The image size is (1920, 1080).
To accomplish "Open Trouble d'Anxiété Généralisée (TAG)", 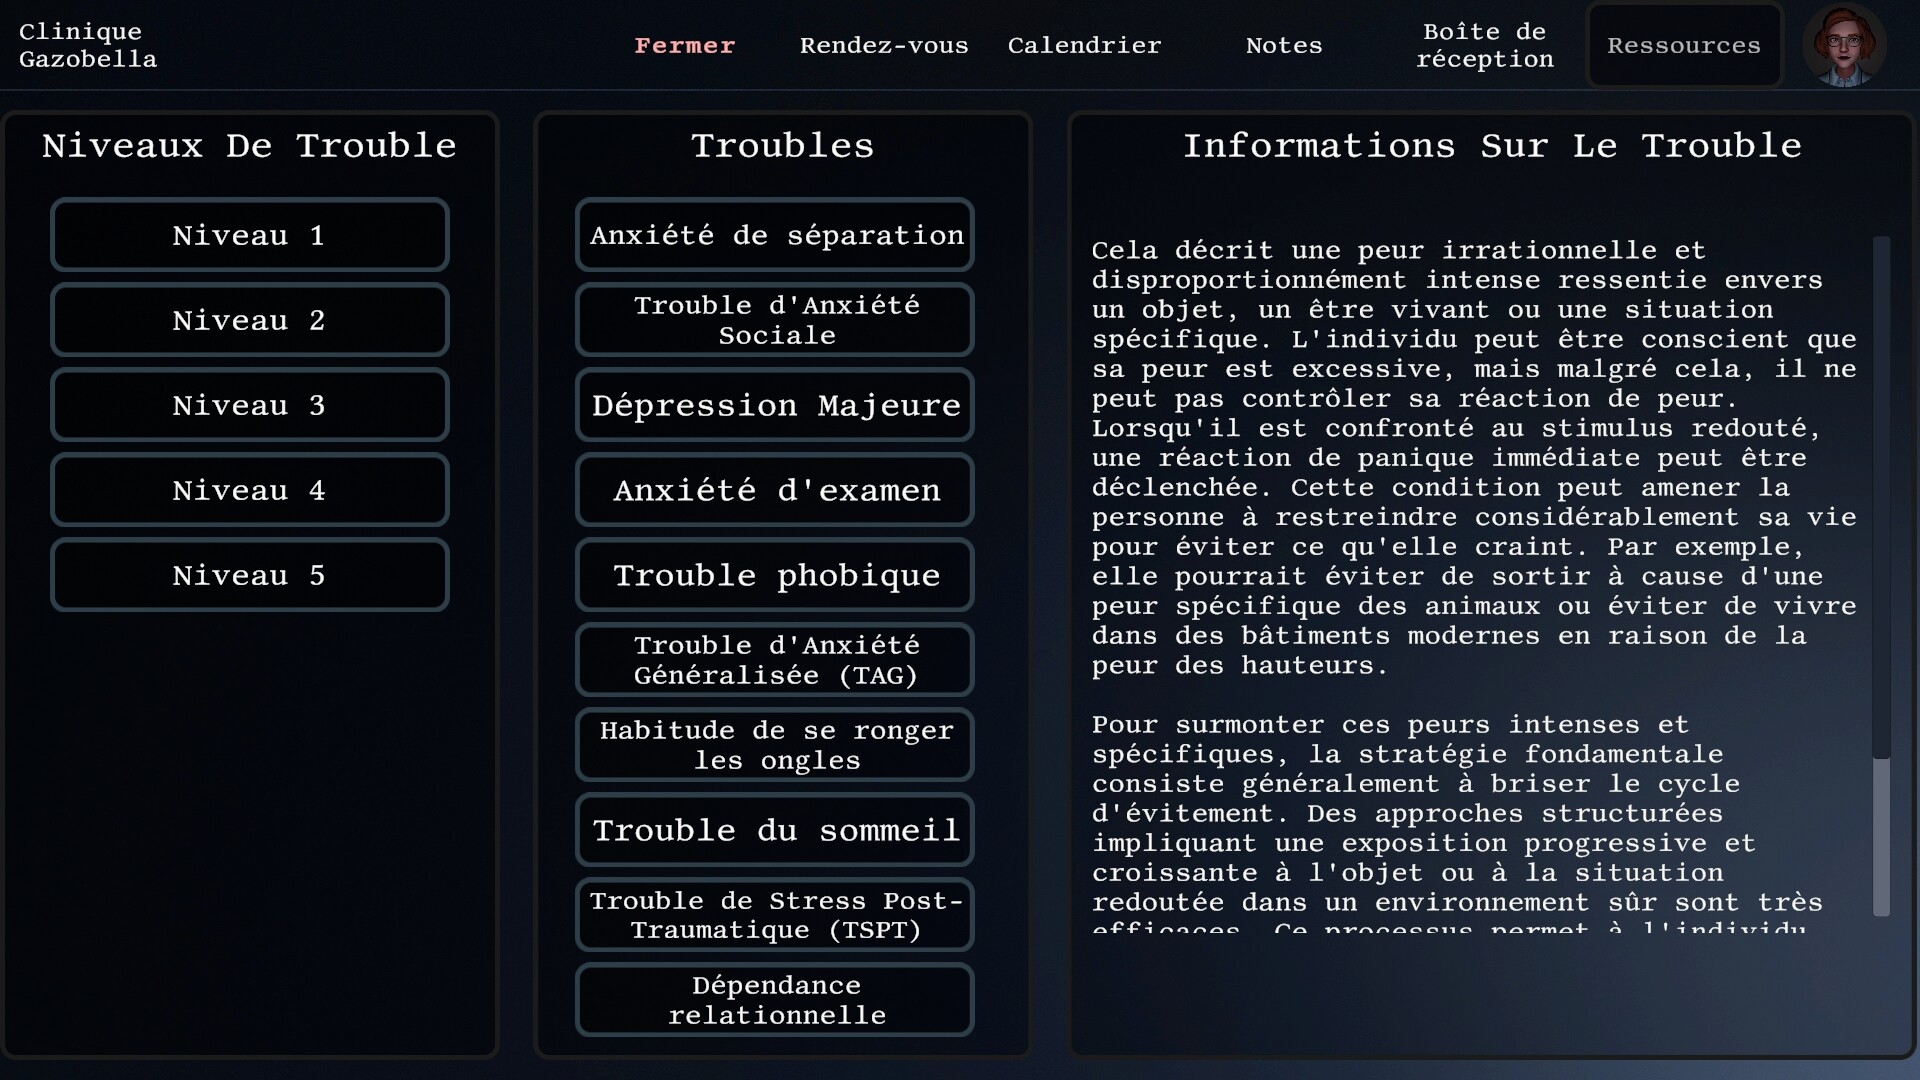I will (x=775, y=660).
